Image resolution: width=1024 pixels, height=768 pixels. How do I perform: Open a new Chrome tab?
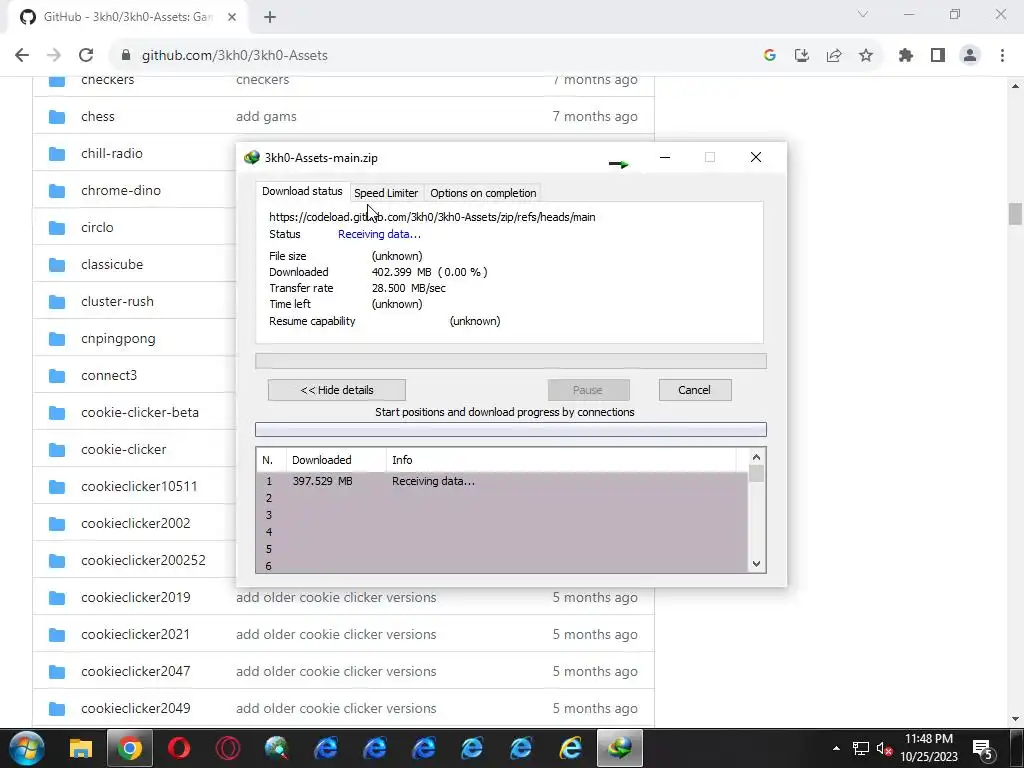click(270, 17)
